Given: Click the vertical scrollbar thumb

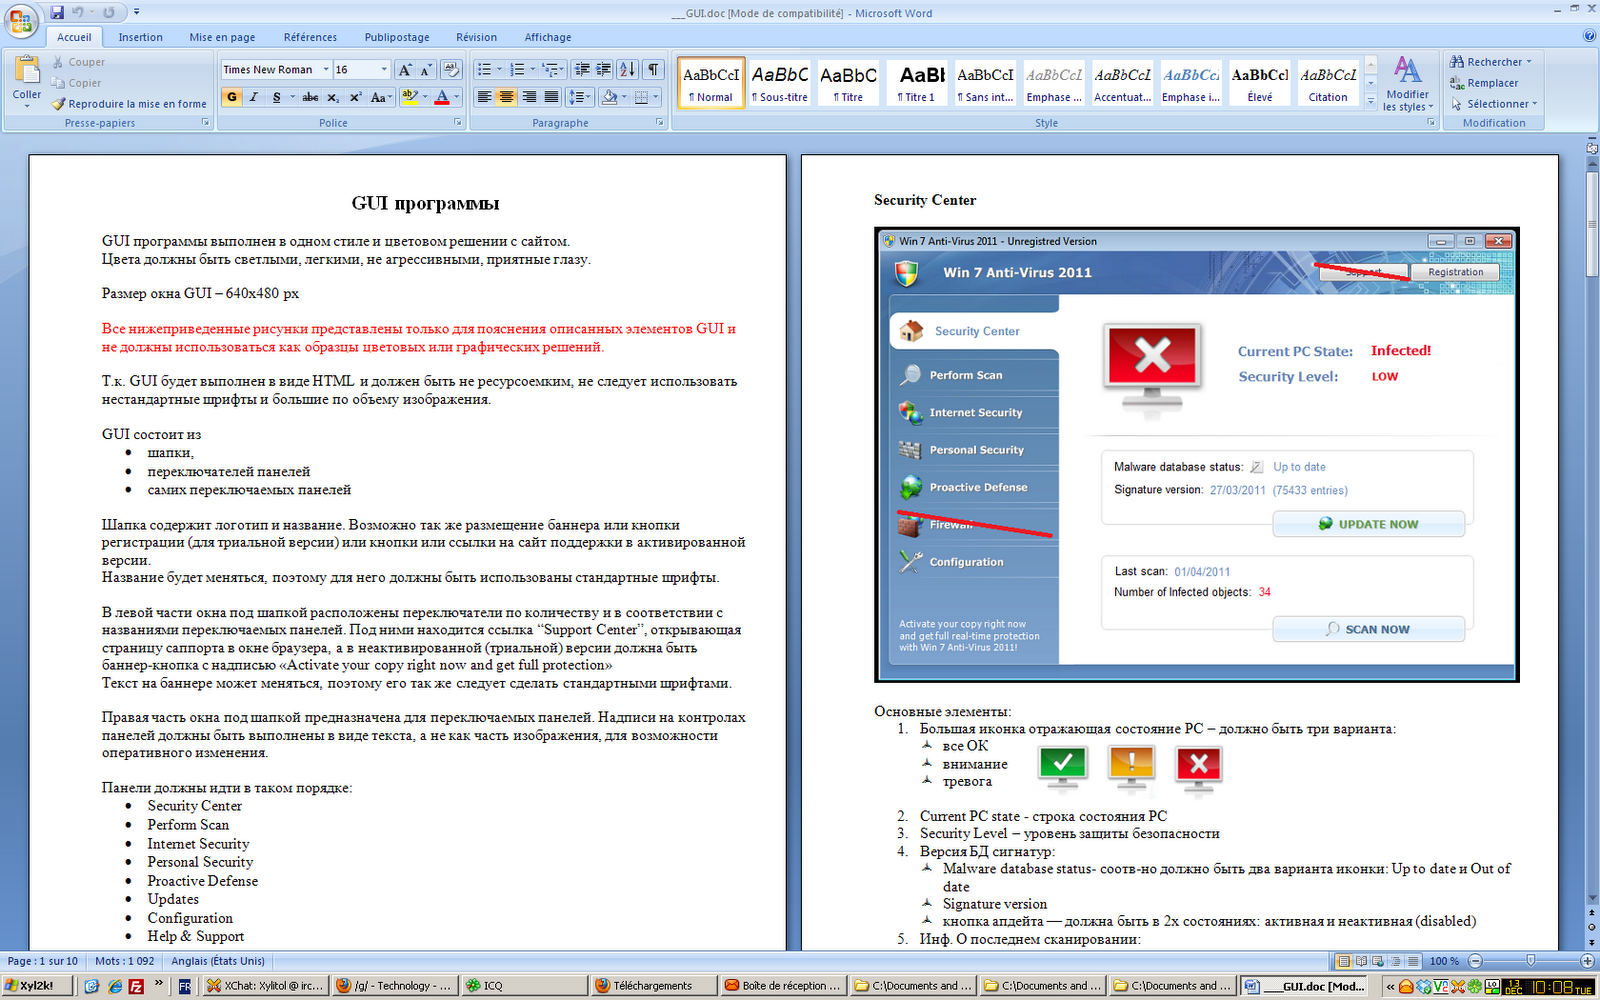Looking at the screenshot, I should pyautogui.click(x=1592, y=225).
